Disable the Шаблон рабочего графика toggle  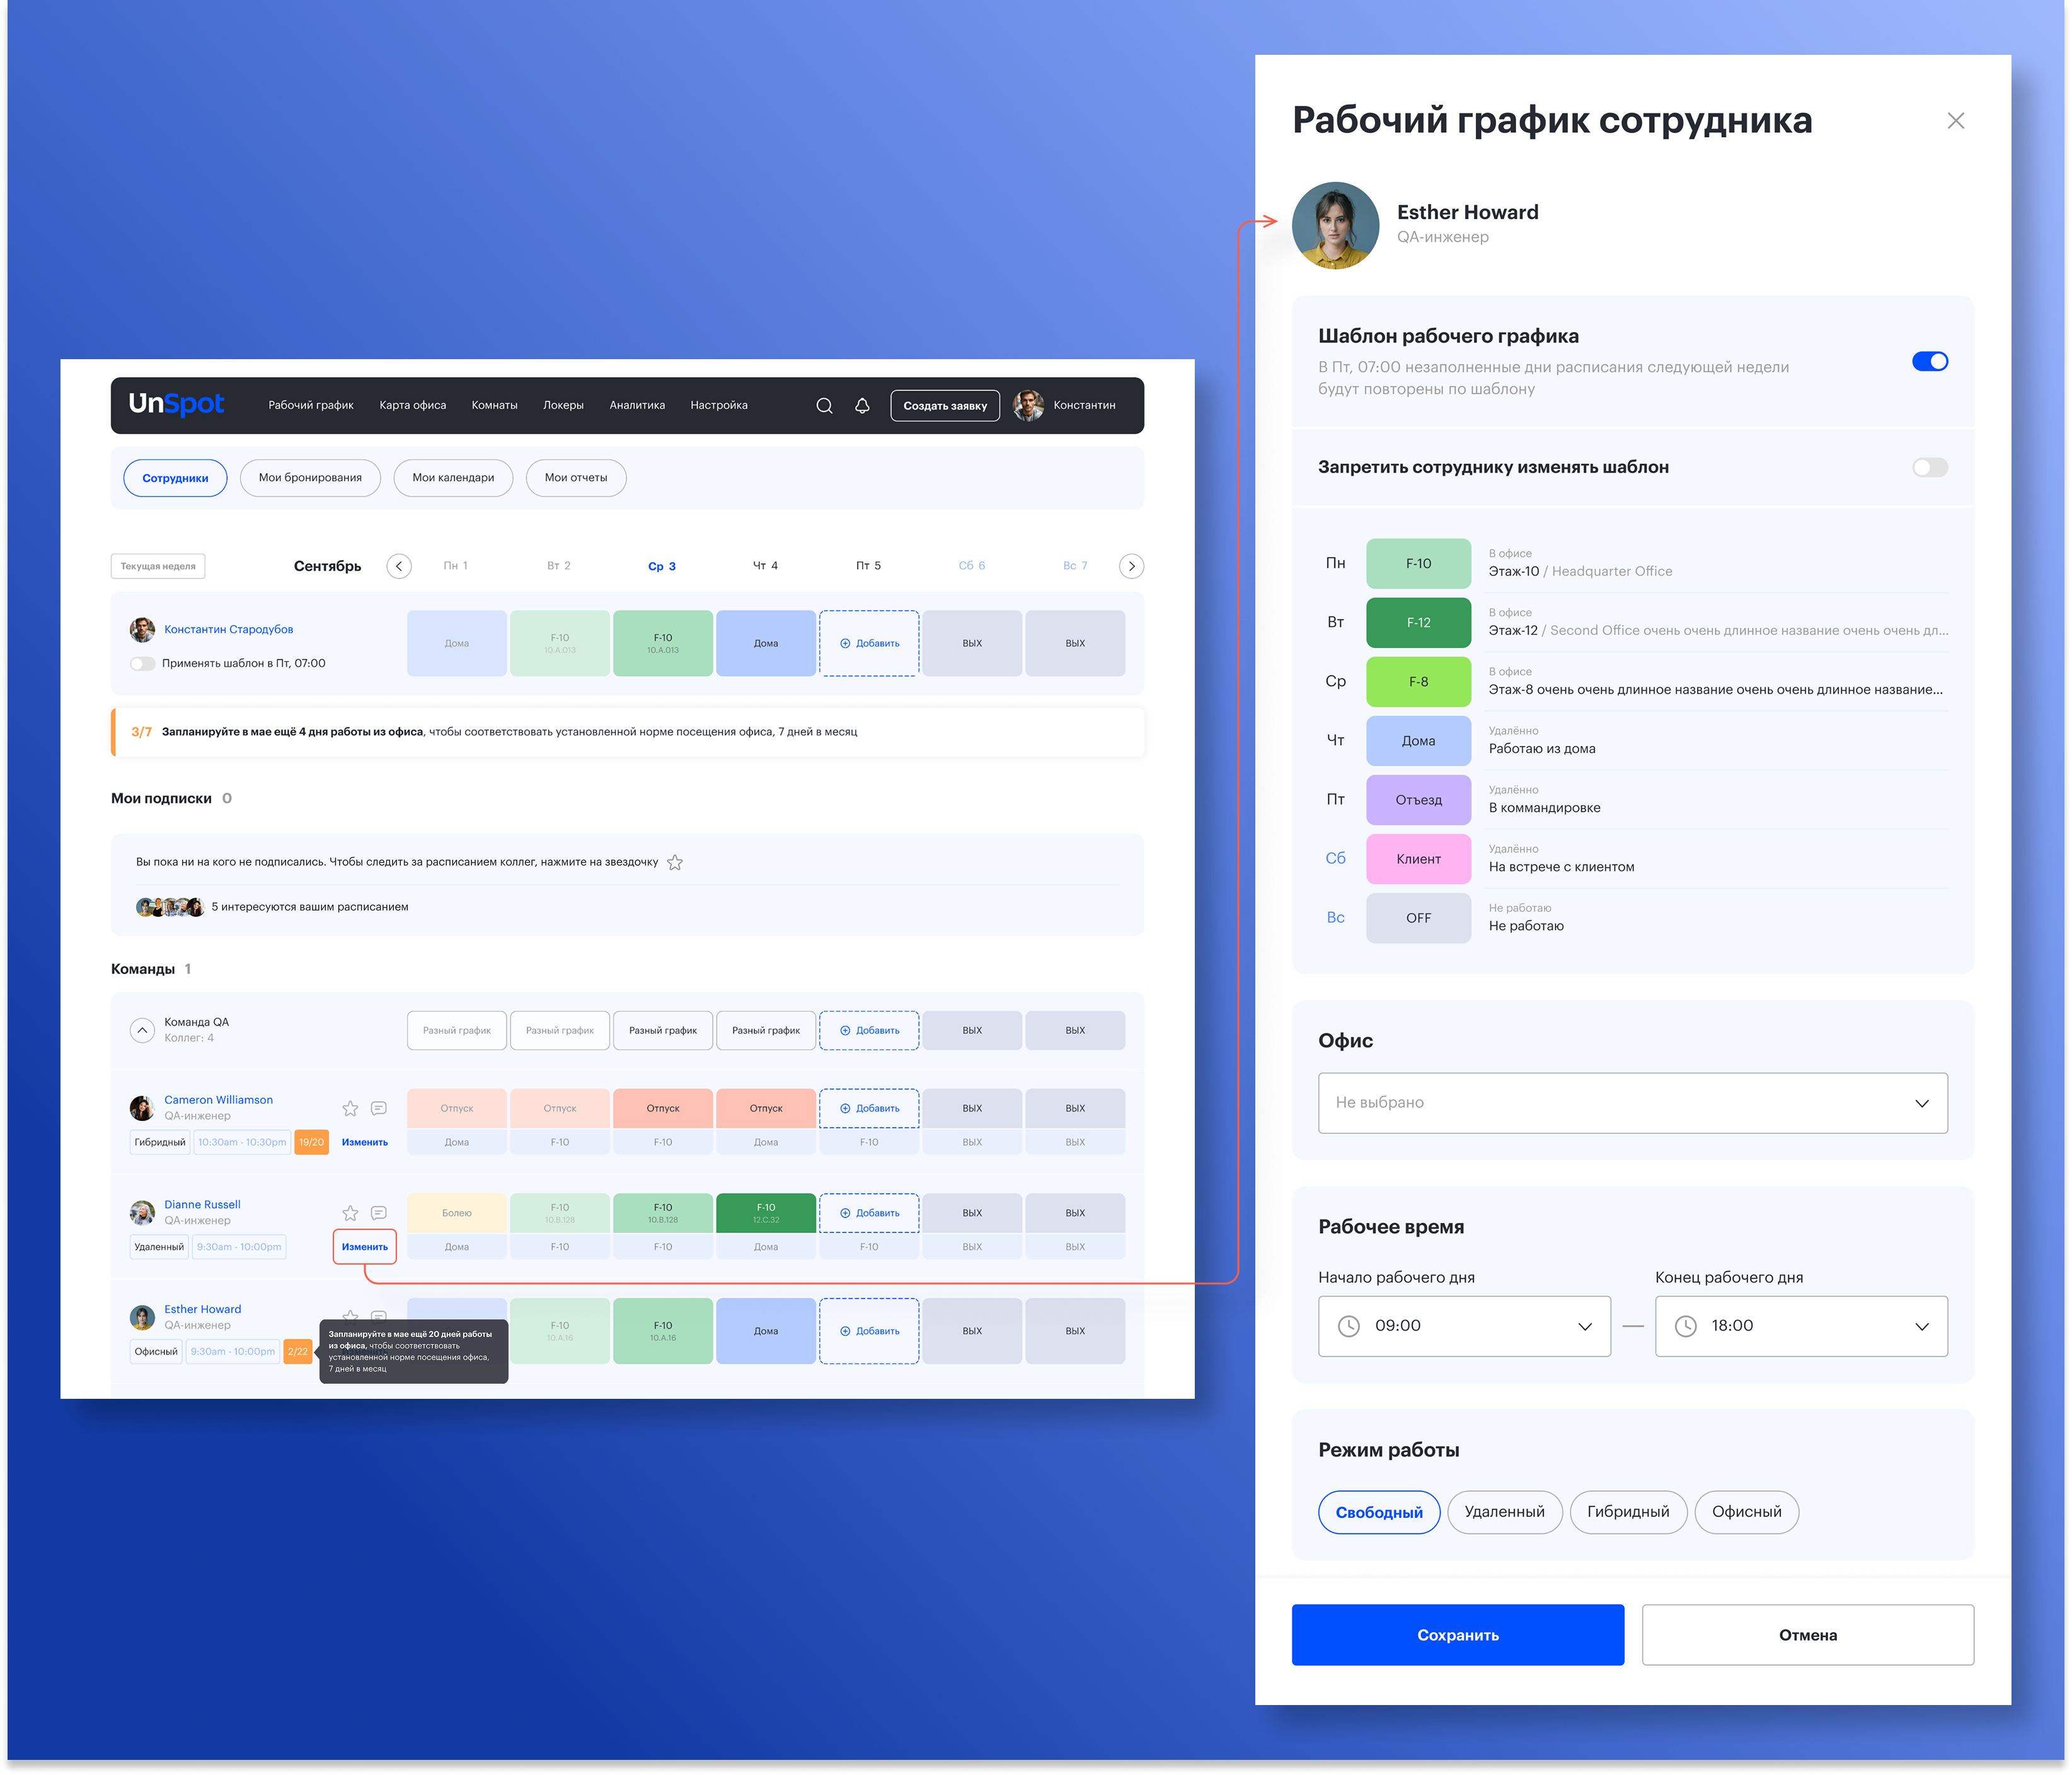click(1929, 361)
